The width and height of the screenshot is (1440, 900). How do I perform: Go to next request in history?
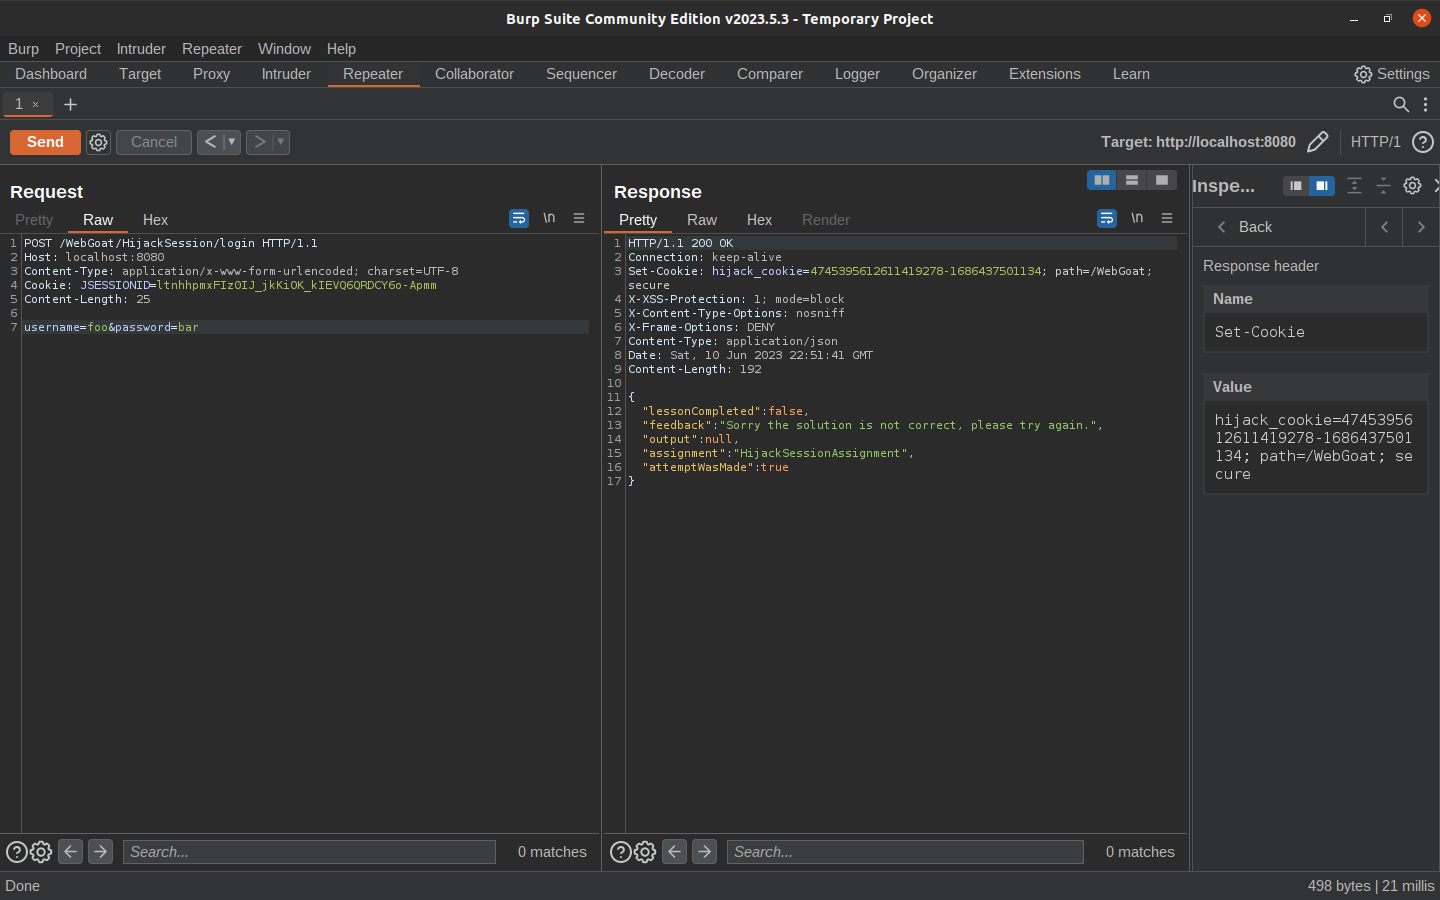(x=260, y=142)
